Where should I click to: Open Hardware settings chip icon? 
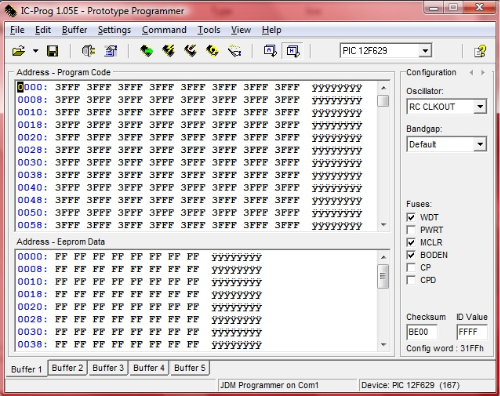[88, 51]
